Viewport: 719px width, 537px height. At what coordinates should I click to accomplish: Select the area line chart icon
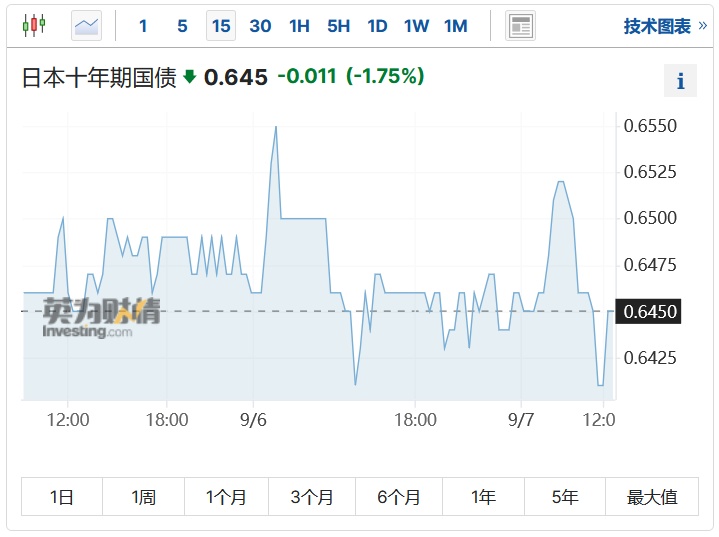[x=86, y=26]
